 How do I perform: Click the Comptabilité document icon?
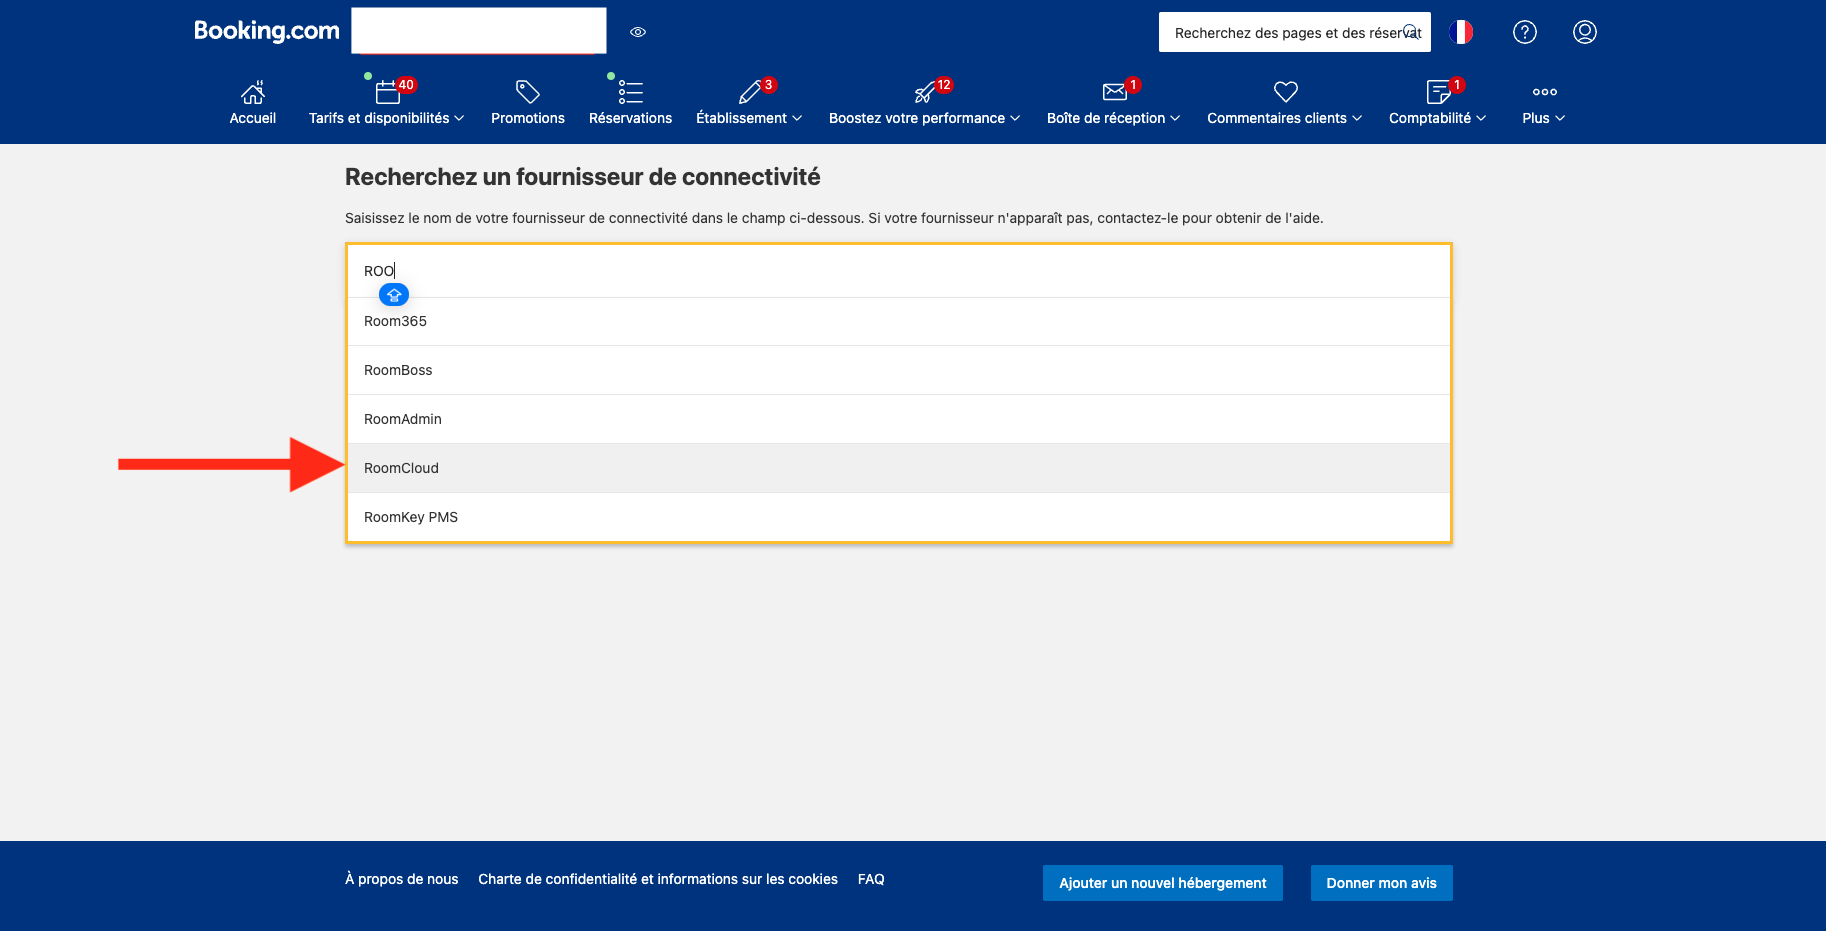pyautogui.click(x=1438, y=93)
